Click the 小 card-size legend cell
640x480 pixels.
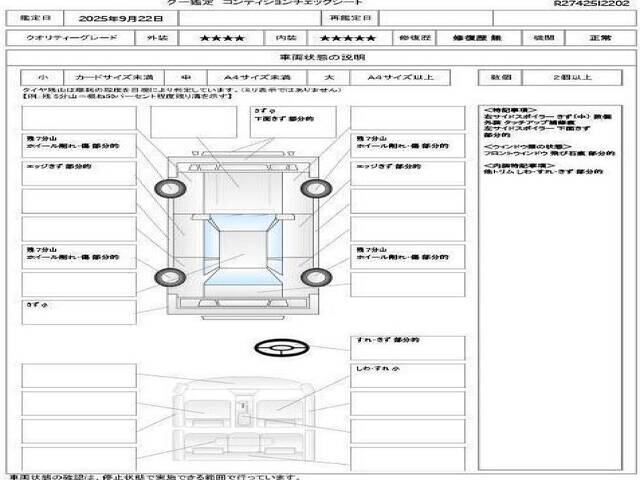click(x=42, y=77)
